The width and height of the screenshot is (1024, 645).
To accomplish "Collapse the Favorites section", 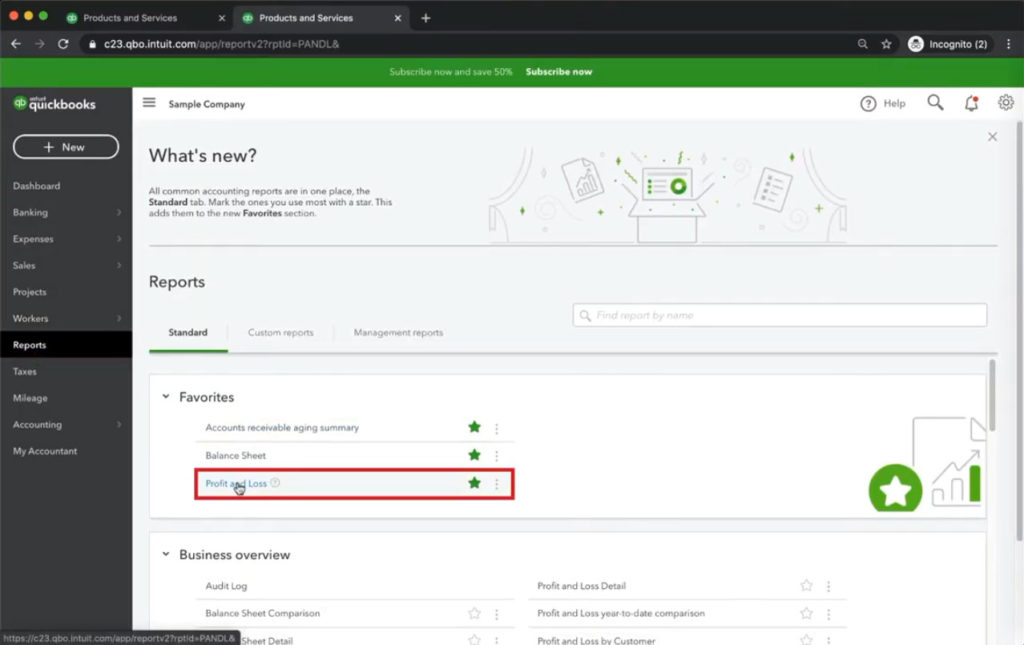I will [166, 397].
